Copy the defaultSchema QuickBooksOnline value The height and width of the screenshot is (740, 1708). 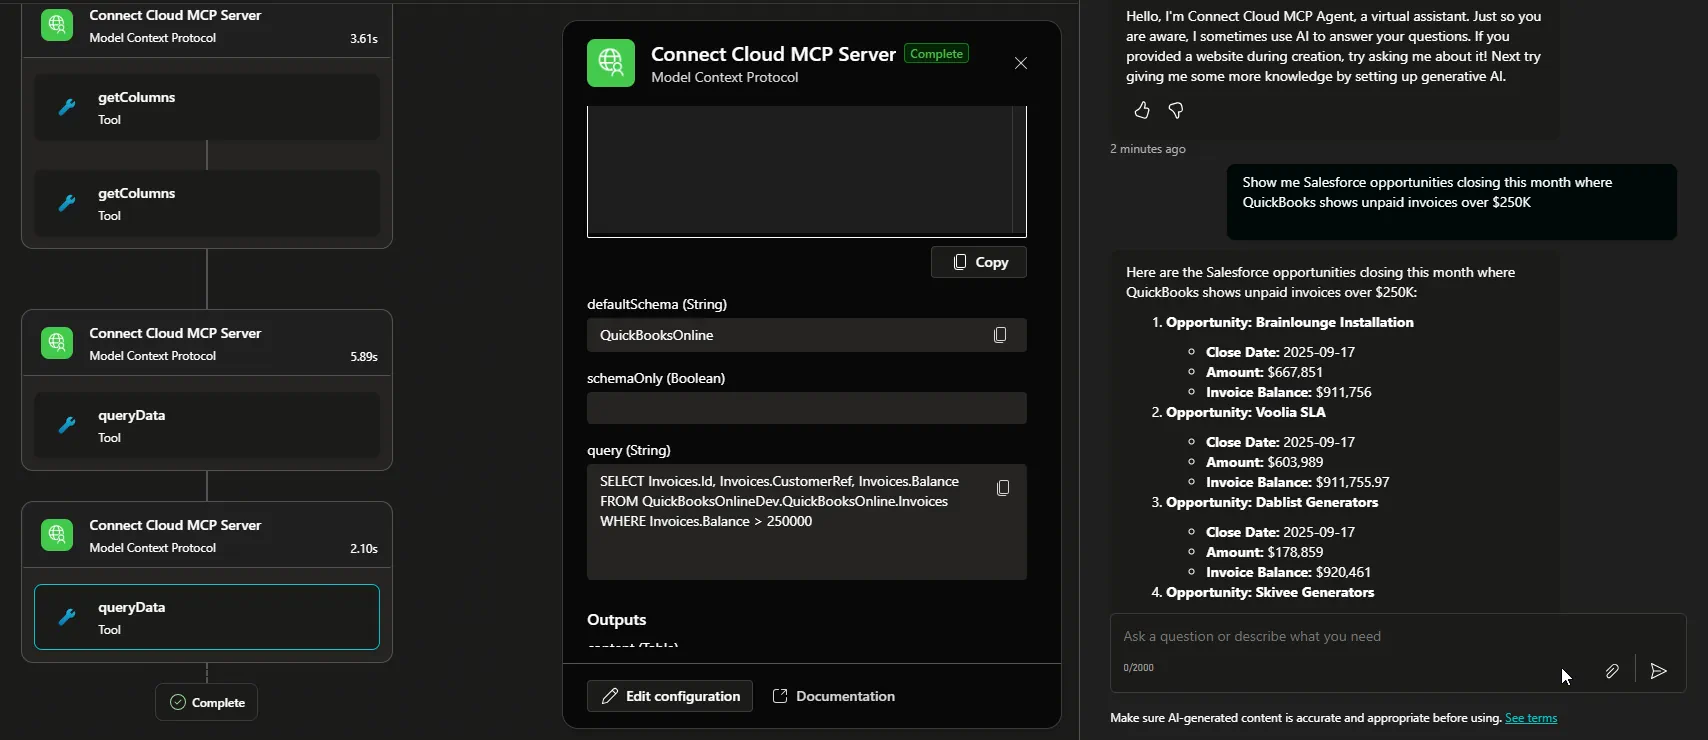1000,335
